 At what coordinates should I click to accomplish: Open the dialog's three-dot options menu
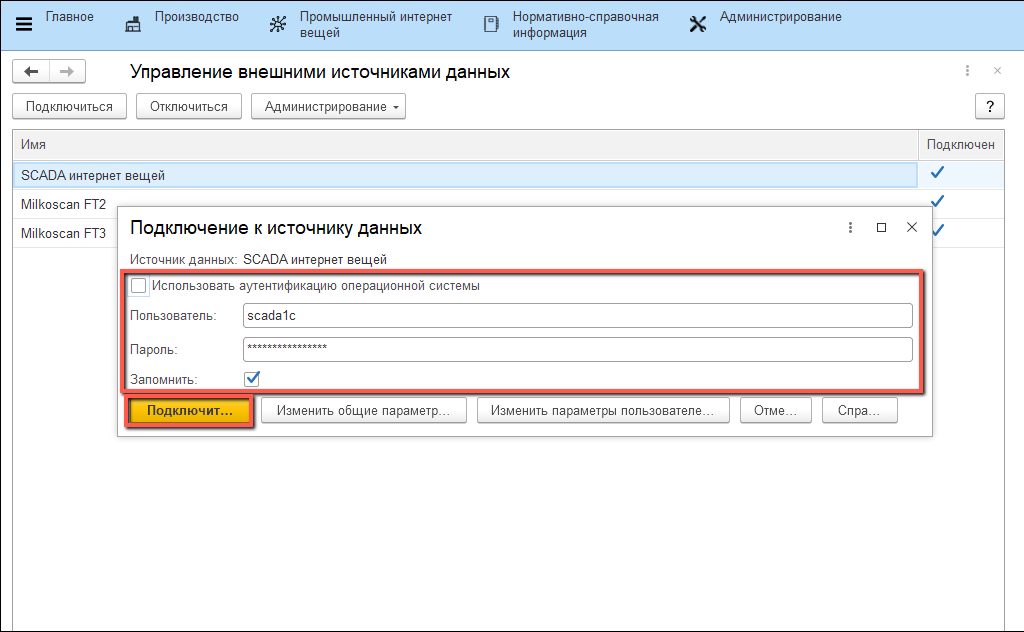pyautogui.click(x=850, y=228)
